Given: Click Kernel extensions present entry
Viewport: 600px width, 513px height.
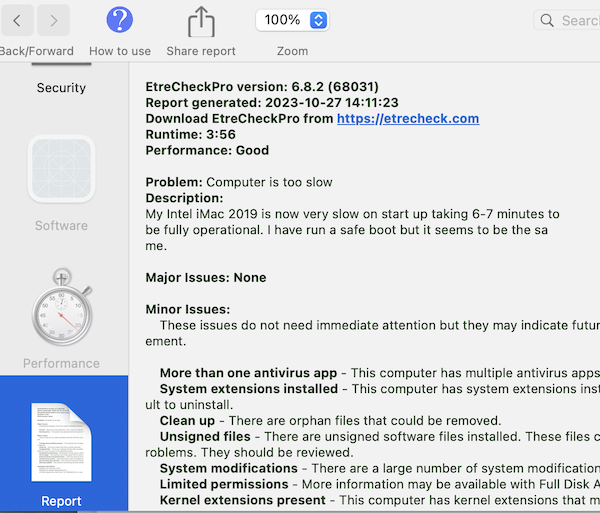Looking at the screenshot, I should (x=243, y=500).
